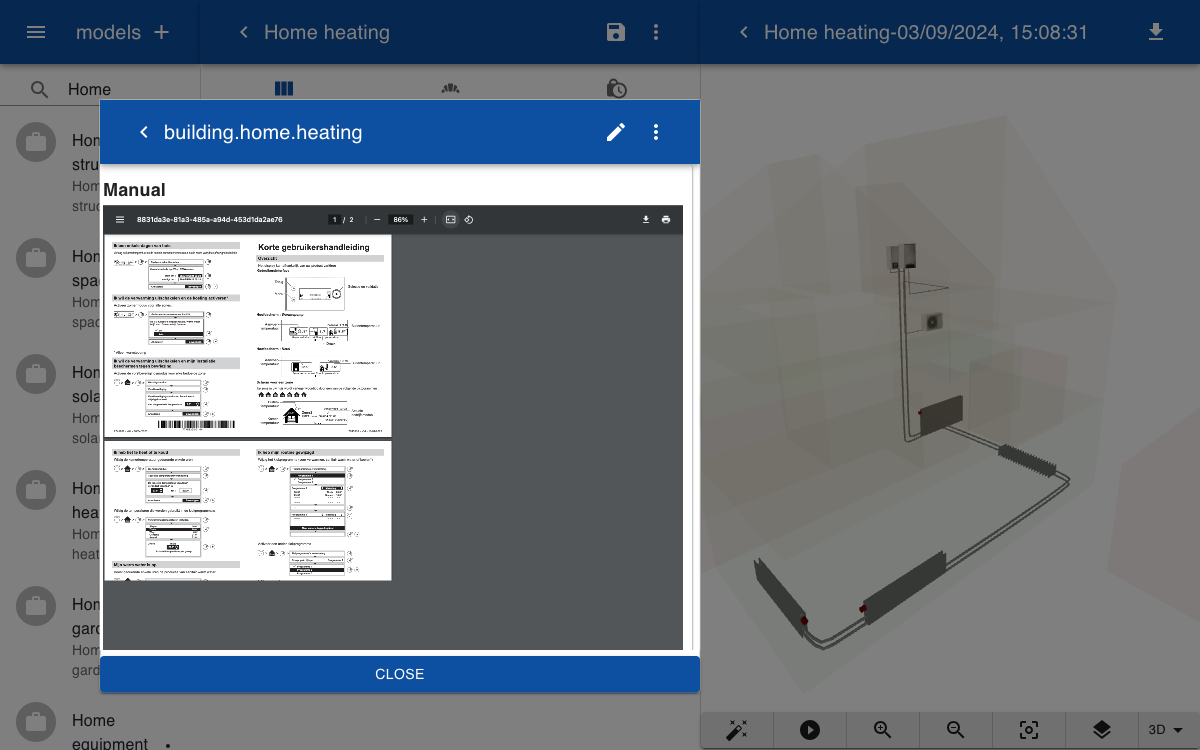Open Home heating more options menu
Screen dimensions: 1200x750
click(x=656, y=32)
